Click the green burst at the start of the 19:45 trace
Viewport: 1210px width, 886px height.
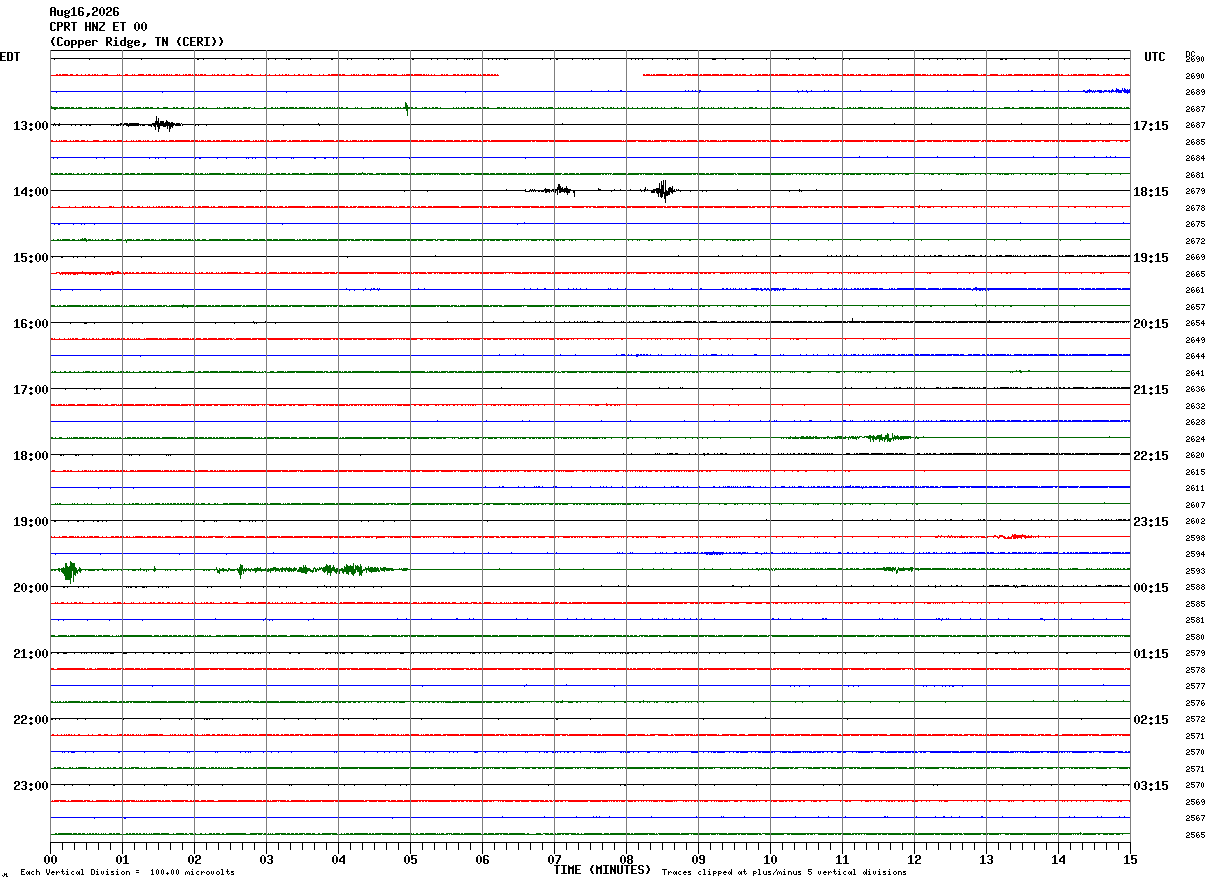coord(69,571)
